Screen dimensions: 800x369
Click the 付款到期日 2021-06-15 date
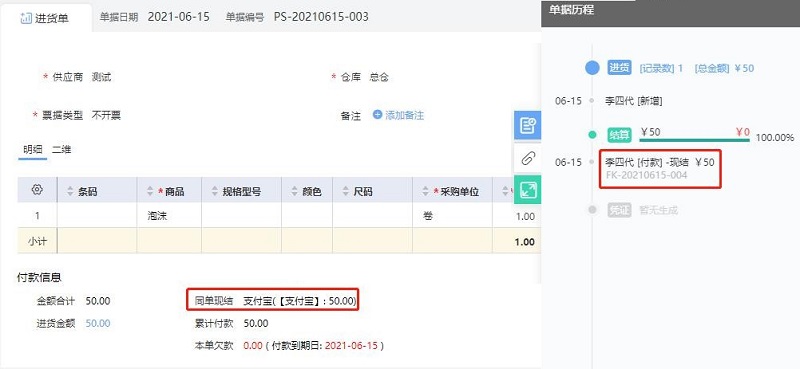(351, 346)
